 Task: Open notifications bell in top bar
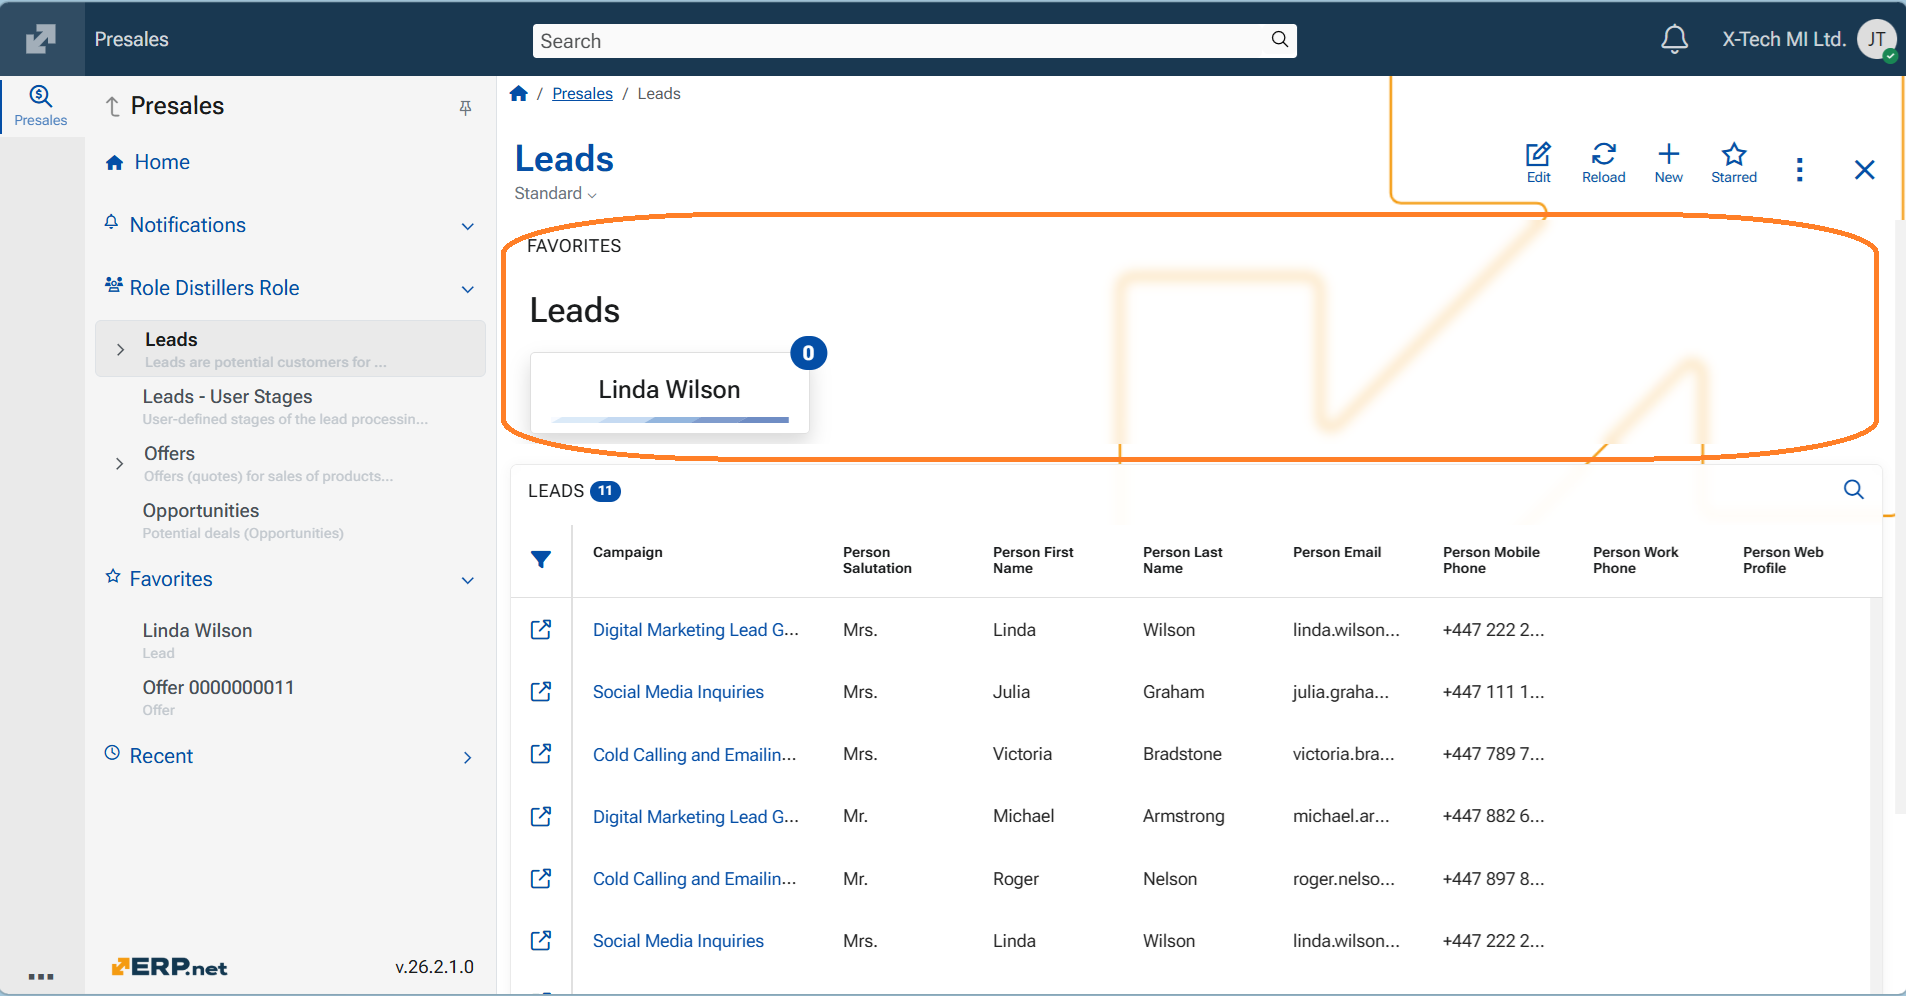tap(1674, 40)
